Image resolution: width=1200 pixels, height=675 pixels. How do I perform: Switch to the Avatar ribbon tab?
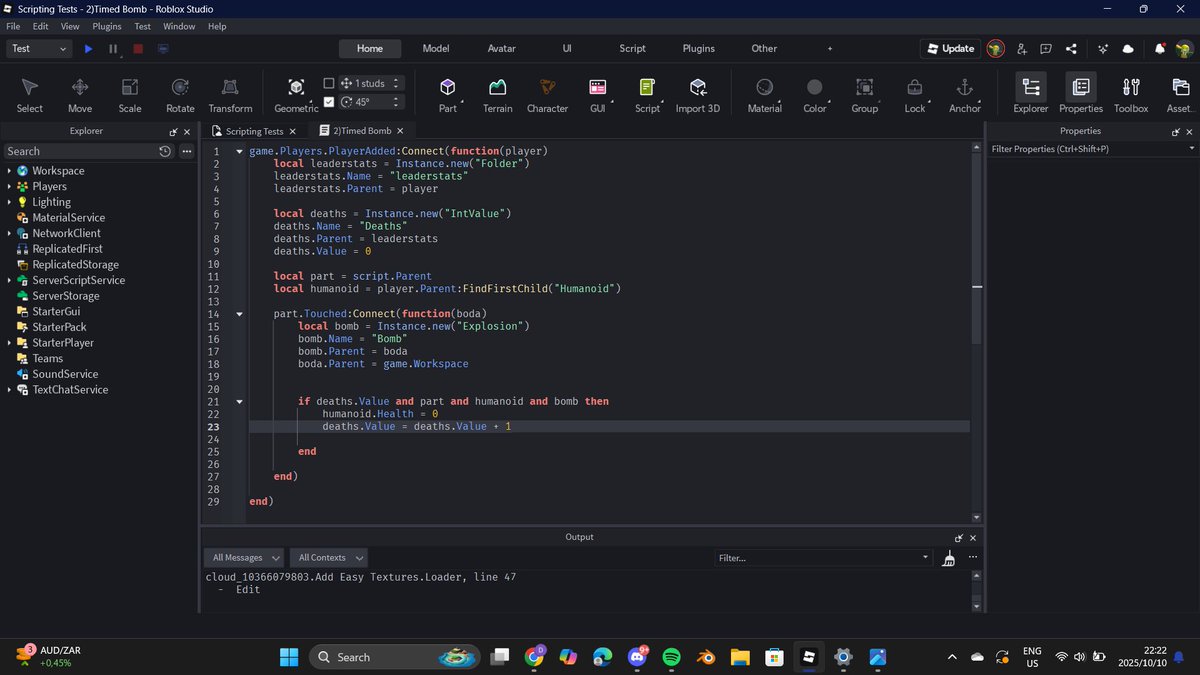tap(502, 48)
